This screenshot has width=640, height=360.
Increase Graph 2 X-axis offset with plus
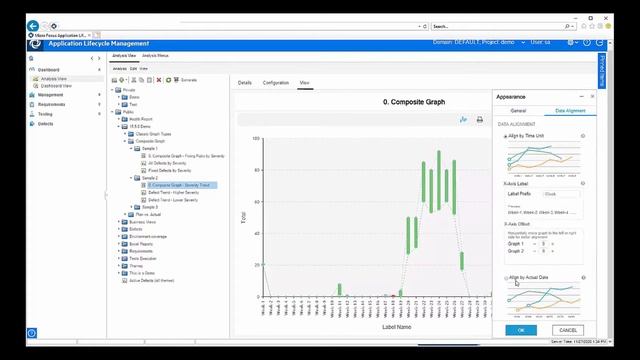[553, 251]
